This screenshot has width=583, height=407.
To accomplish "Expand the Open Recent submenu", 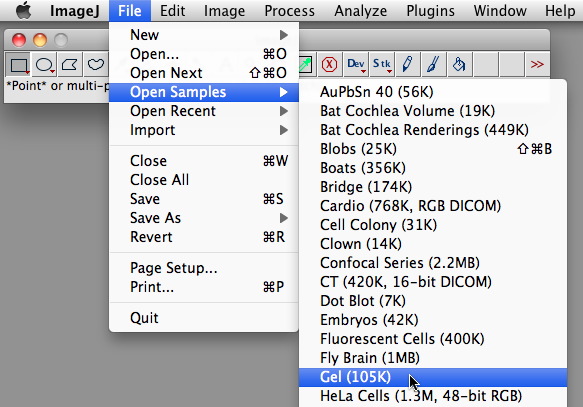I will point(204,111).
